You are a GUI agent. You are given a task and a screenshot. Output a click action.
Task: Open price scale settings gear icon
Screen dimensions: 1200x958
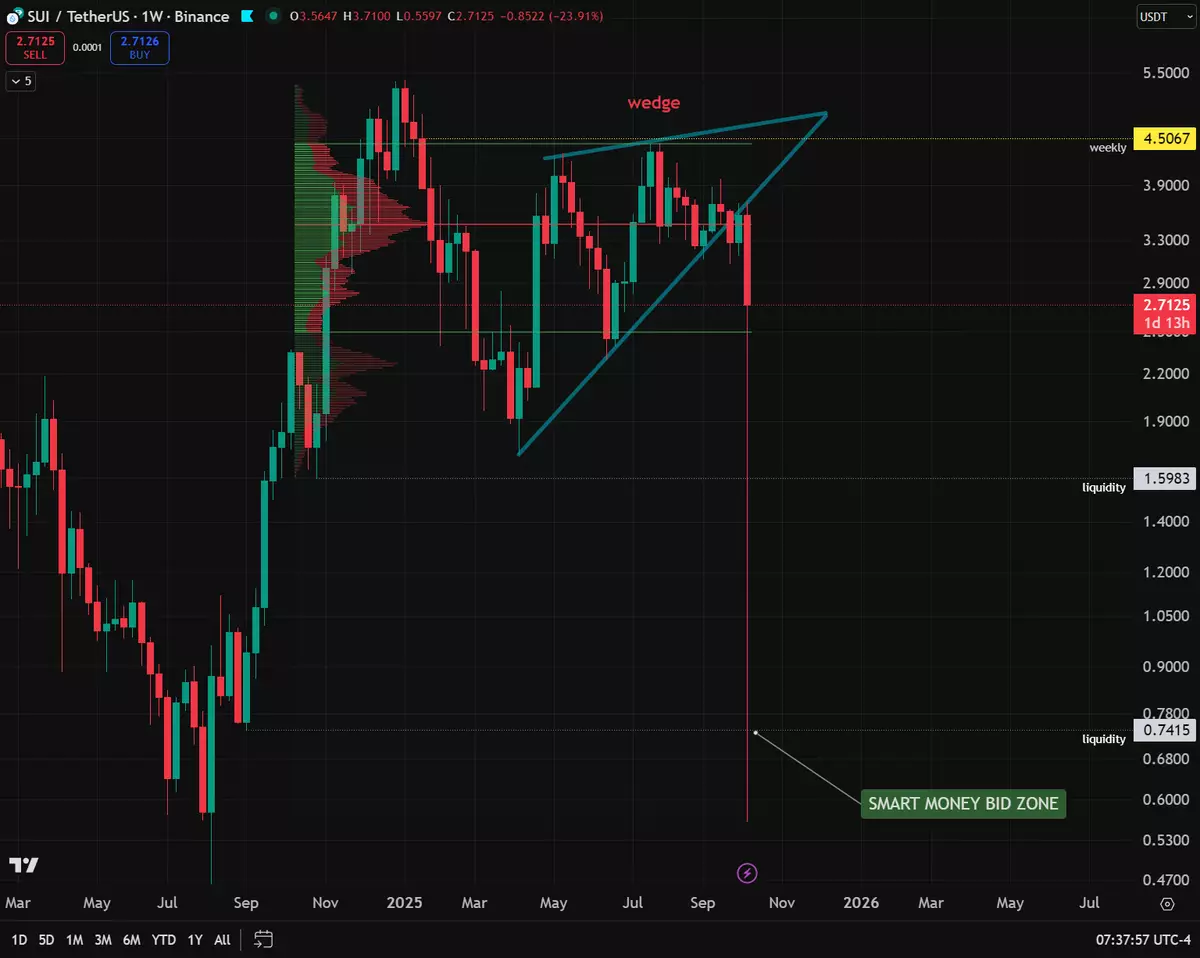click(1166, 903)
